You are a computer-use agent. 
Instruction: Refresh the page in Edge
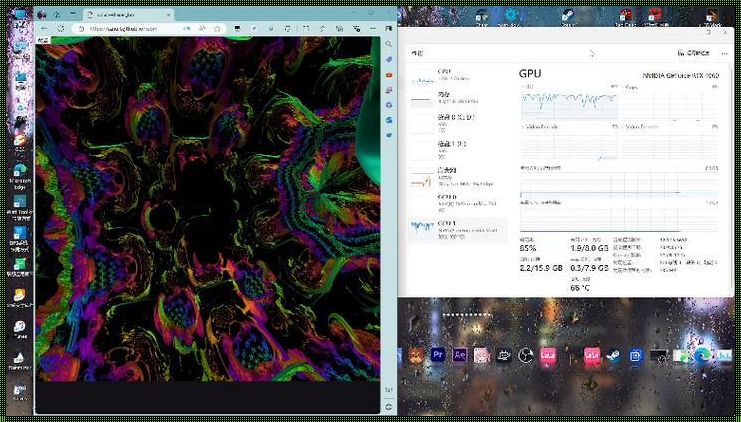coord(60,29)
